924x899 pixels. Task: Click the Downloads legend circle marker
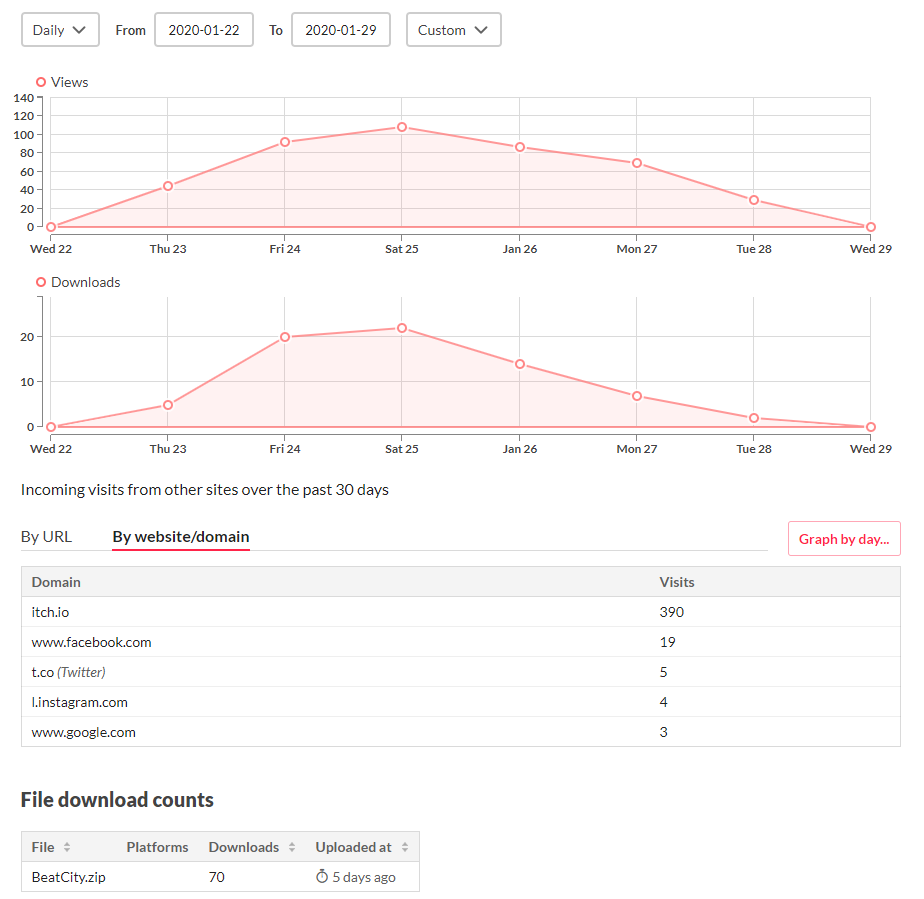41,282
